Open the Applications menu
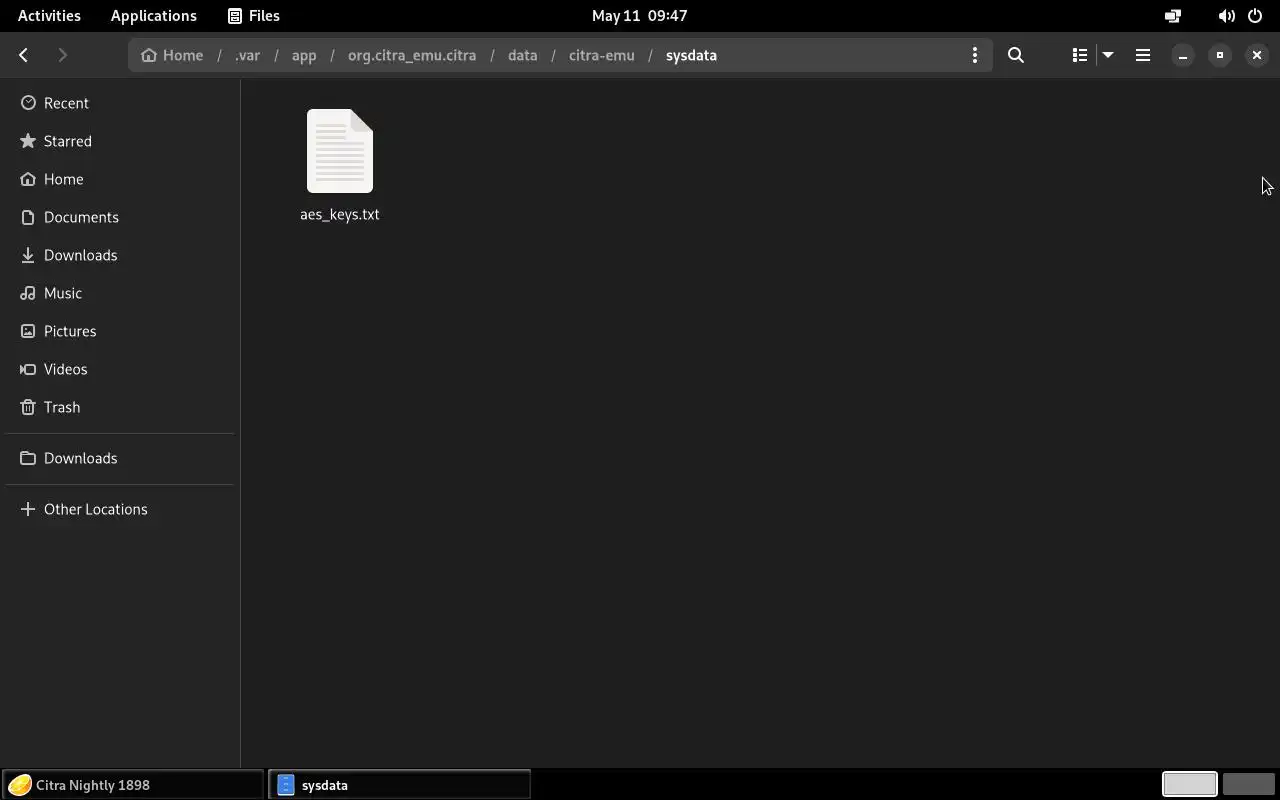This screenshot has height=800, width=1280. (x=154, y=15)
